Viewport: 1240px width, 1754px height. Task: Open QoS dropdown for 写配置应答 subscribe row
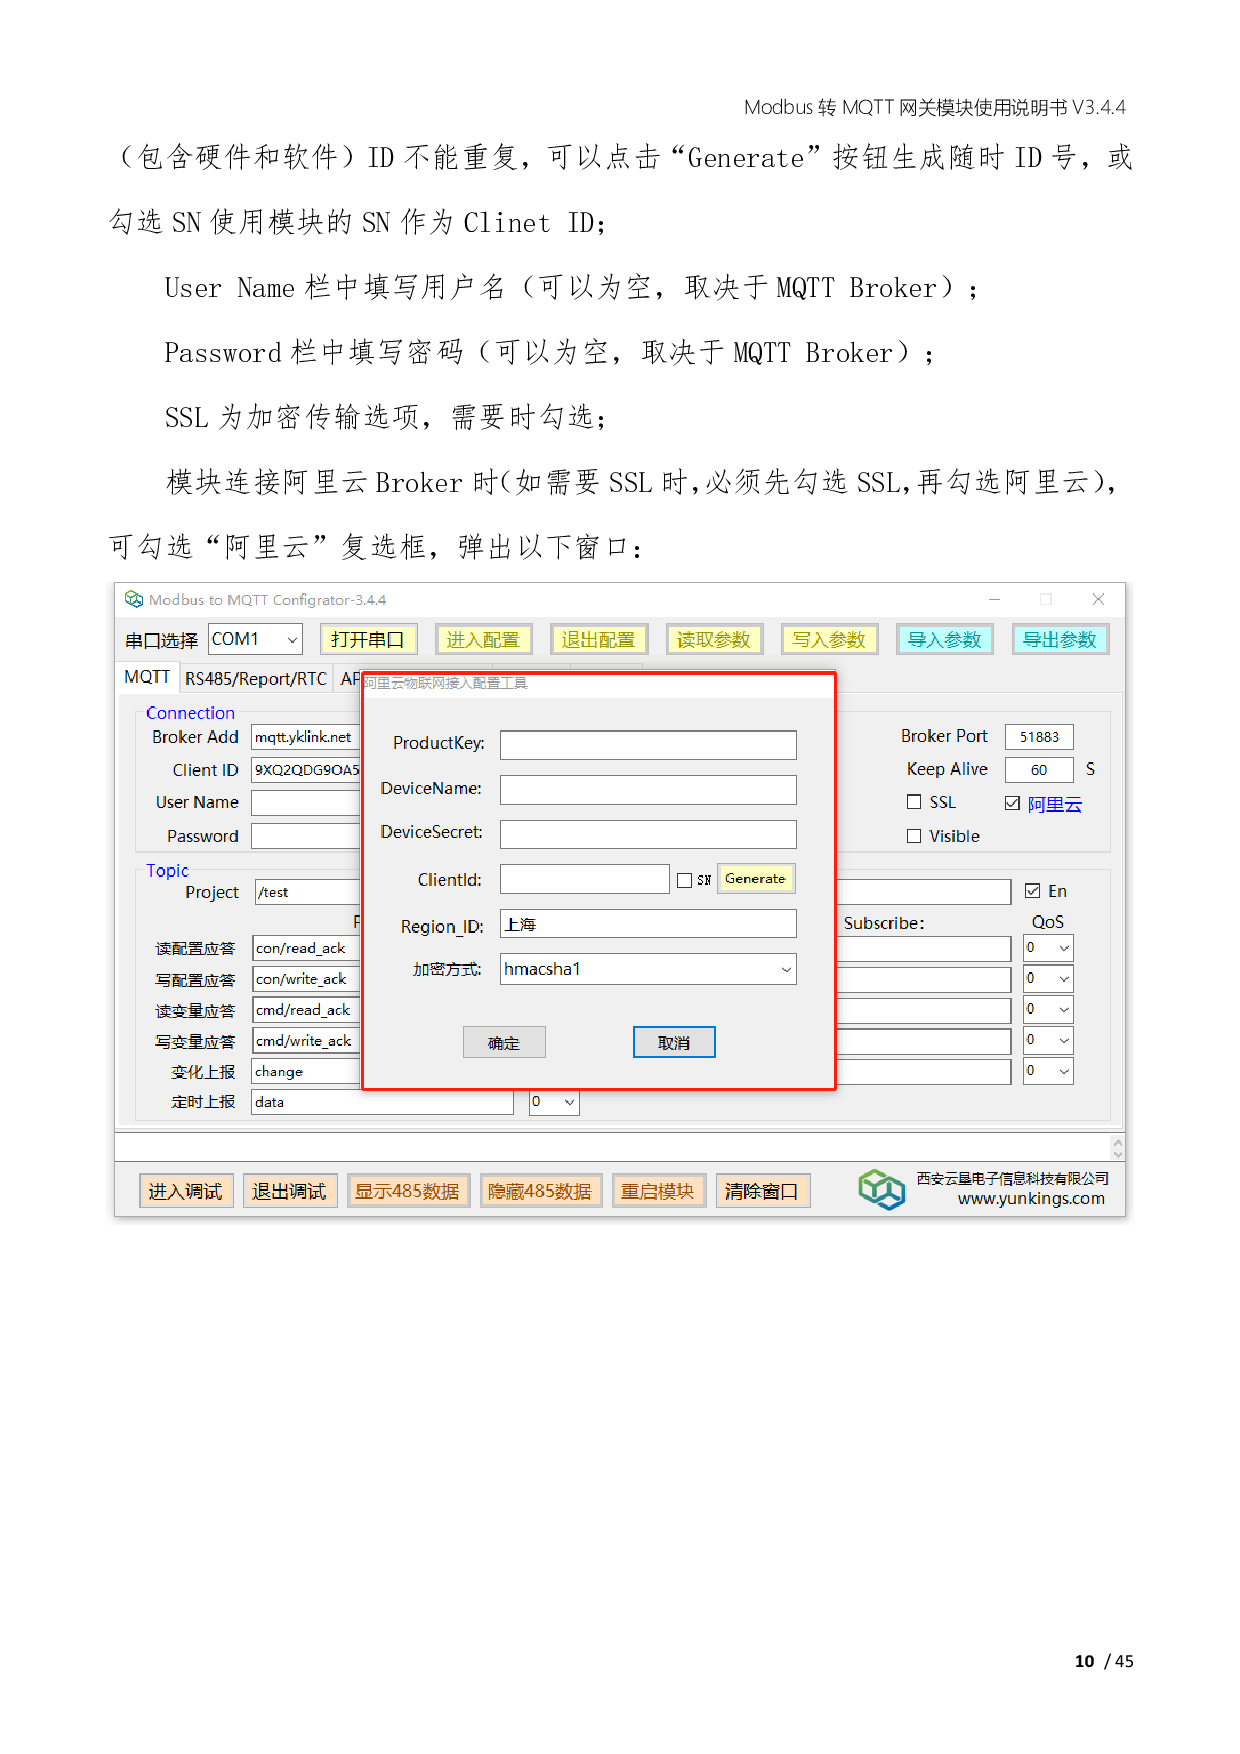1048,979
